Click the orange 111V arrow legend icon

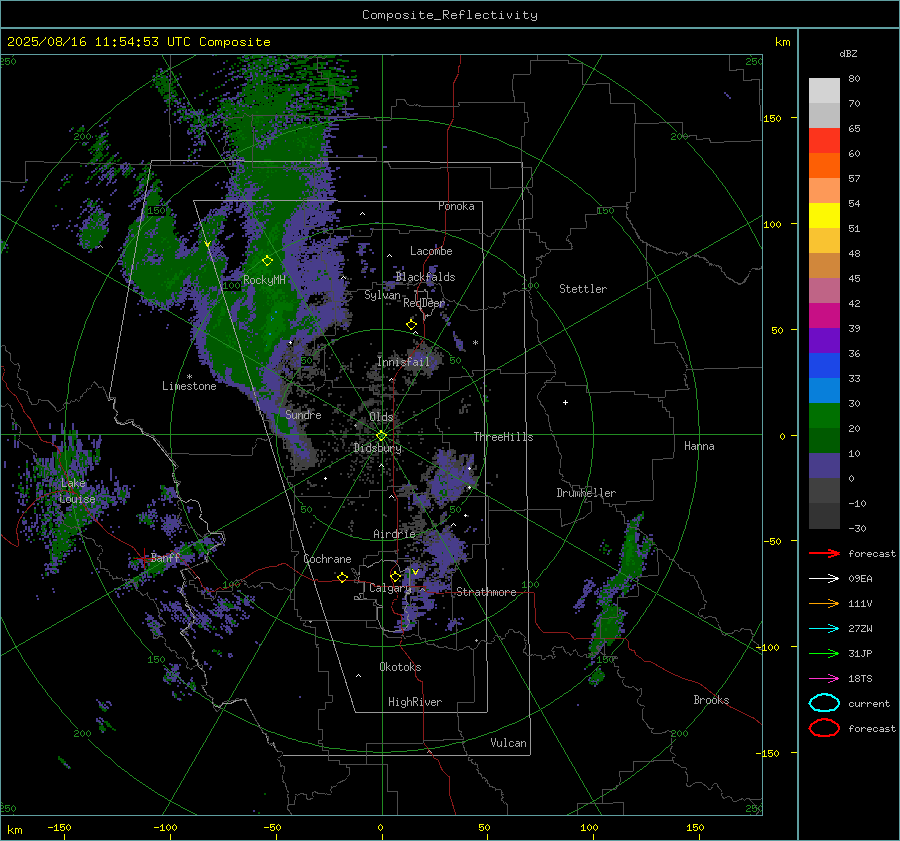[x=824, y=603]
